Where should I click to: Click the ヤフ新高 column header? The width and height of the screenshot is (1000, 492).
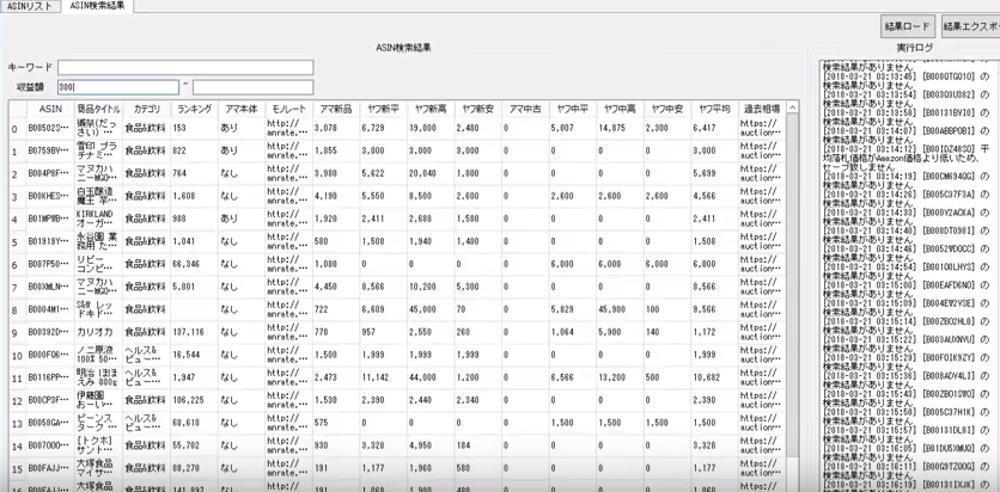tap(430, 108)
